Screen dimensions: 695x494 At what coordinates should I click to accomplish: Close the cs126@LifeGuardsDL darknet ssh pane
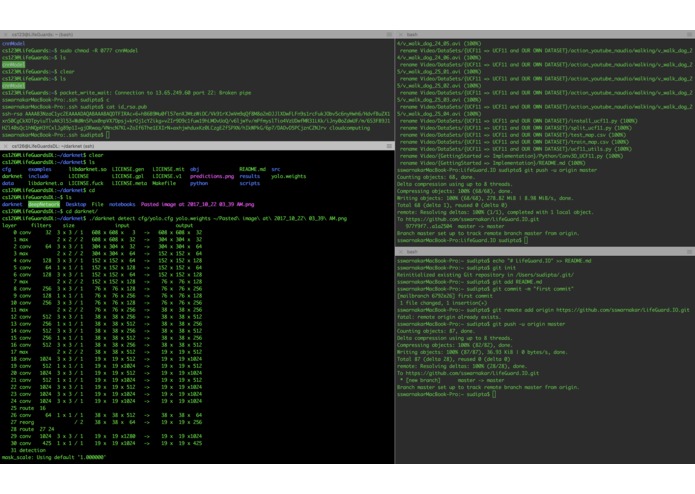(x=5, y=146)
